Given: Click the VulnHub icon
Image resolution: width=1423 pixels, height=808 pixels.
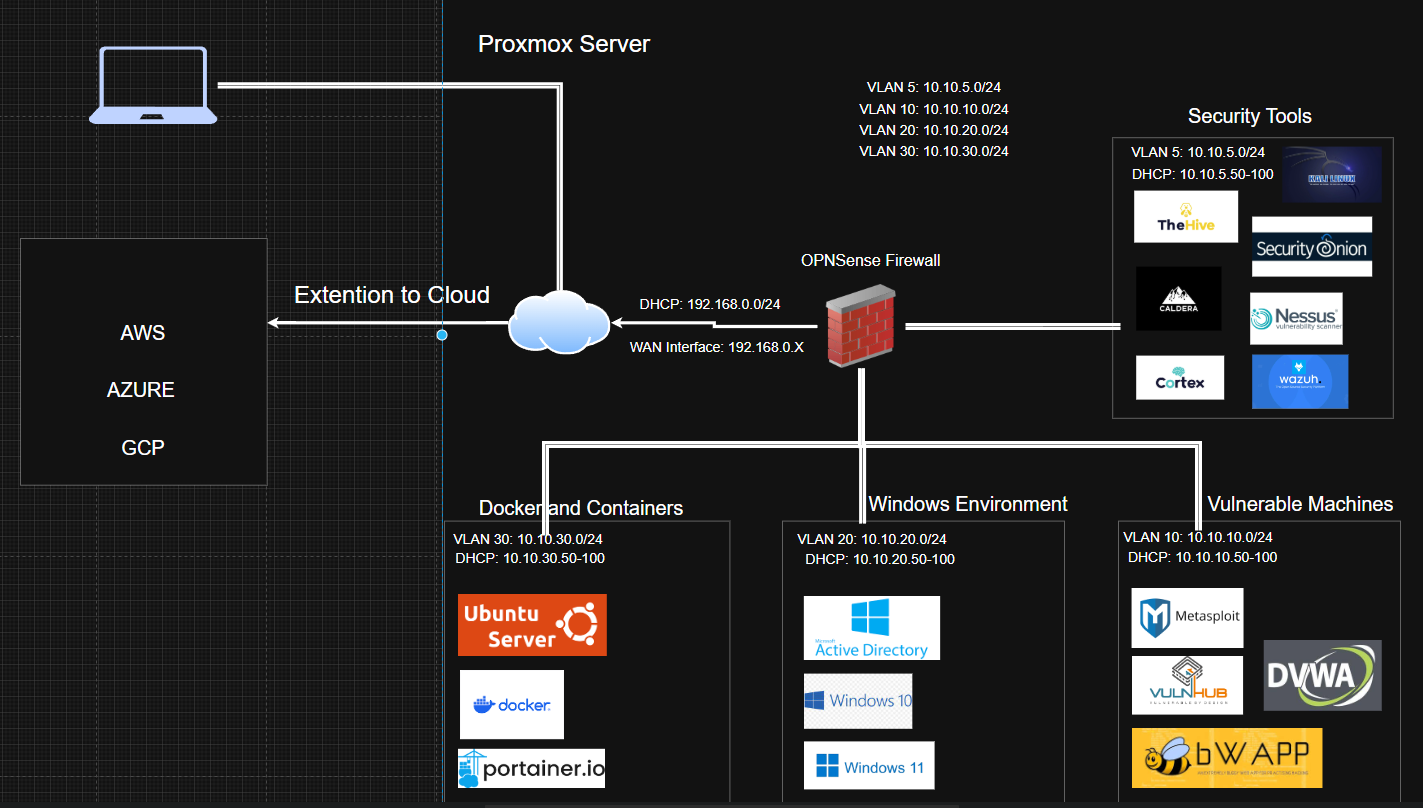Looking at the screenshot, I should pyautogui.click(x=1187, y=684).
